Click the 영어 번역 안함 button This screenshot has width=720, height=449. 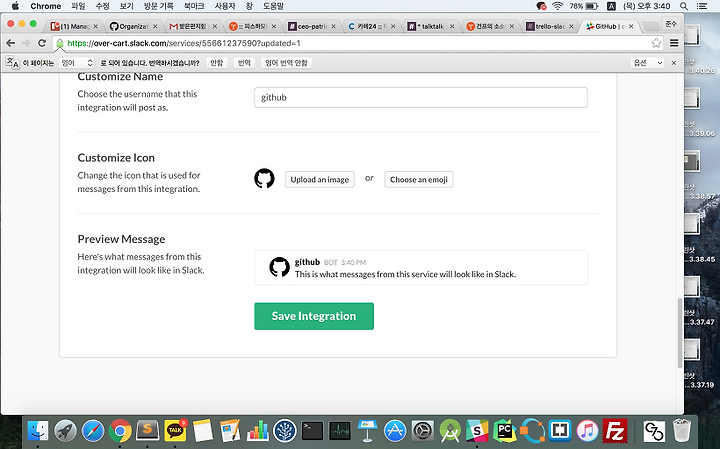(x=286, y=63)
